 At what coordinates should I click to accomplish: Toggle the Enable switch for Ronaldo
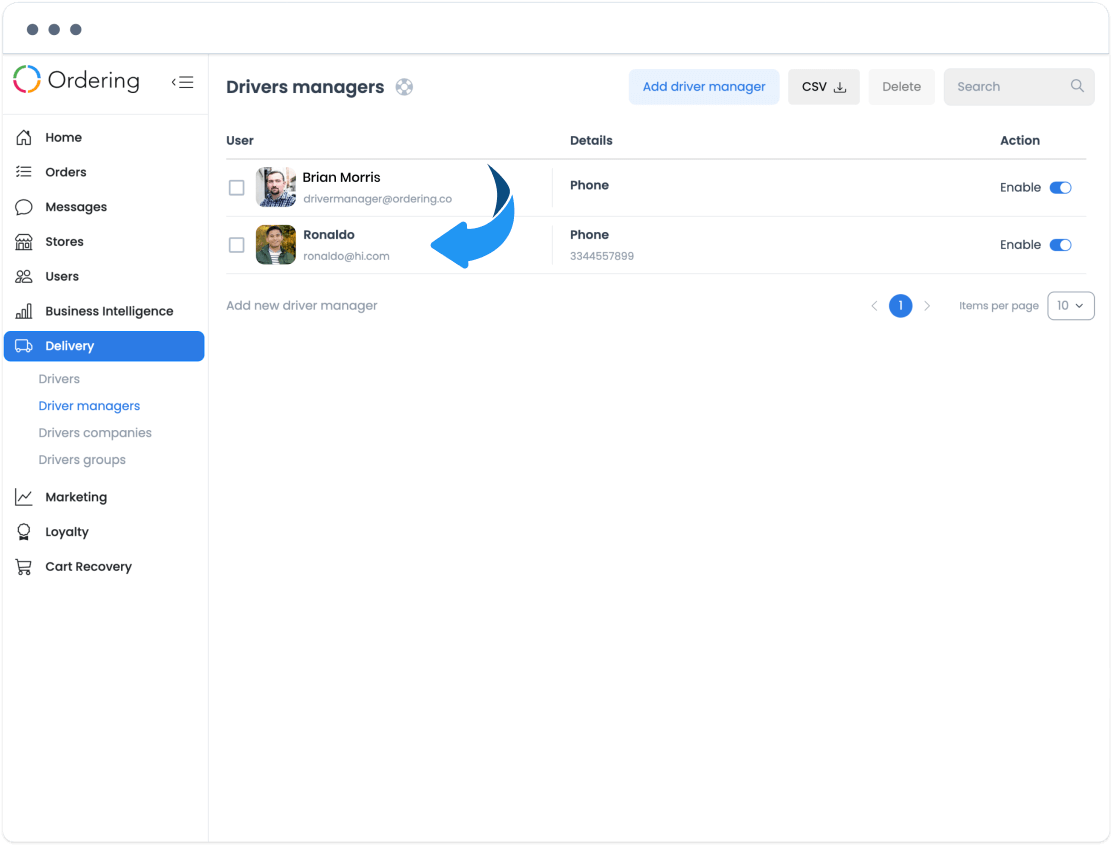click(x=1060, y=245)
